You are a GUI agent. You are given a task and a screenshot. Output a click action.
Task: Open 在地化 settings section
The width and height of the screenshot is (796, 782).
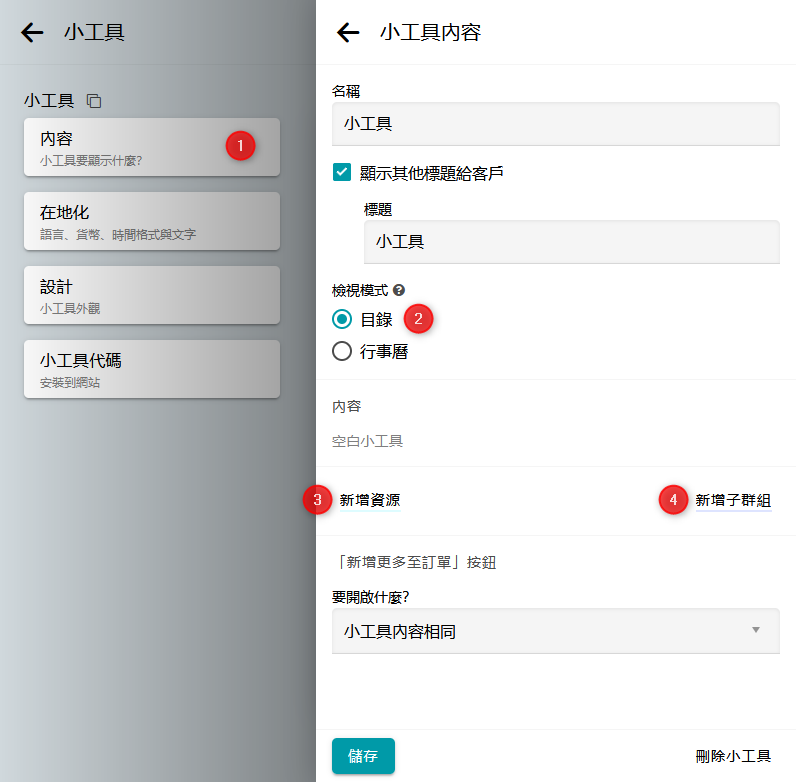point(151,221)
